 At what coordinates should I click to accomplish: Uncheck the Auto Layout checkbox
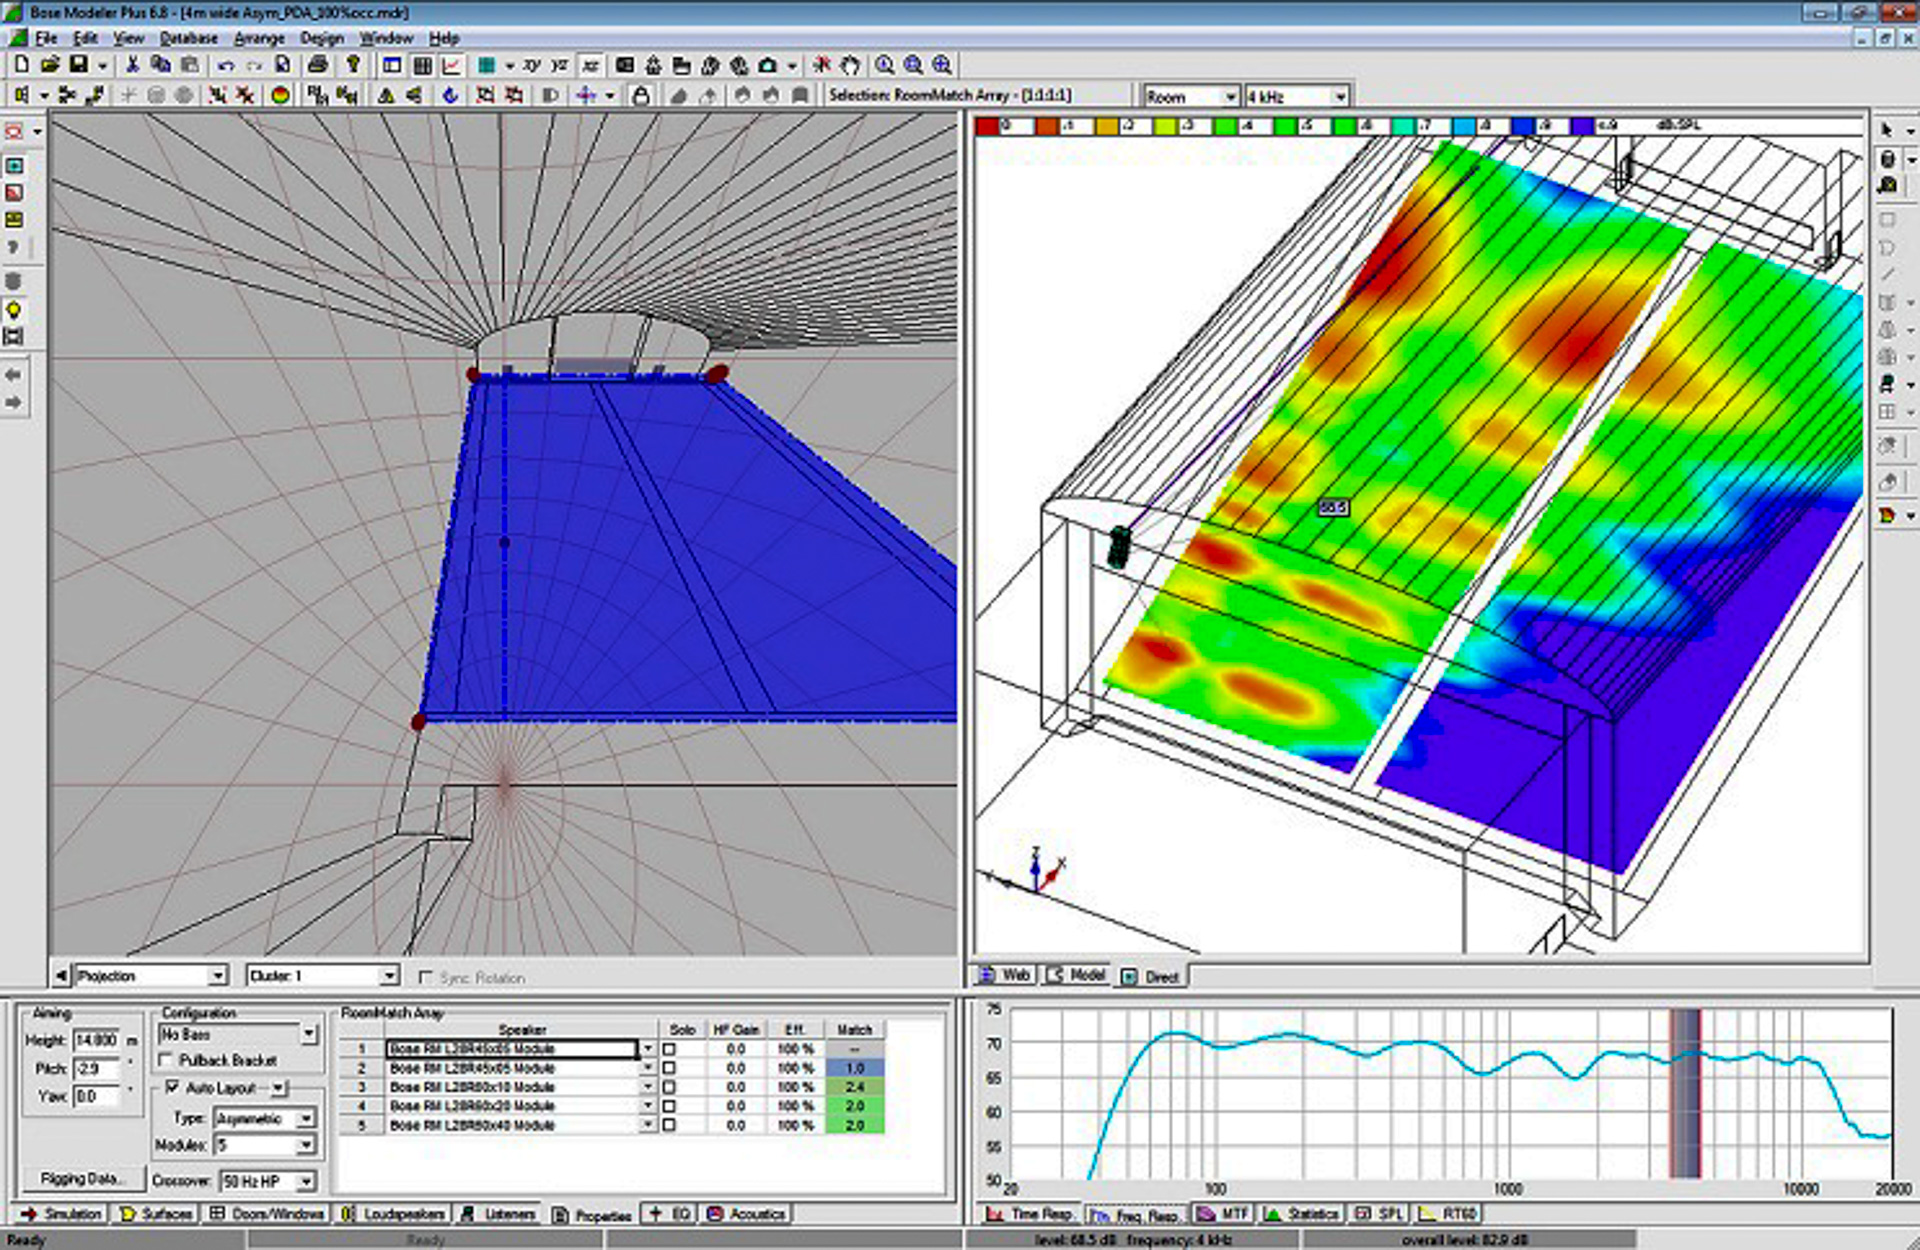click(x=172, y=1087)
